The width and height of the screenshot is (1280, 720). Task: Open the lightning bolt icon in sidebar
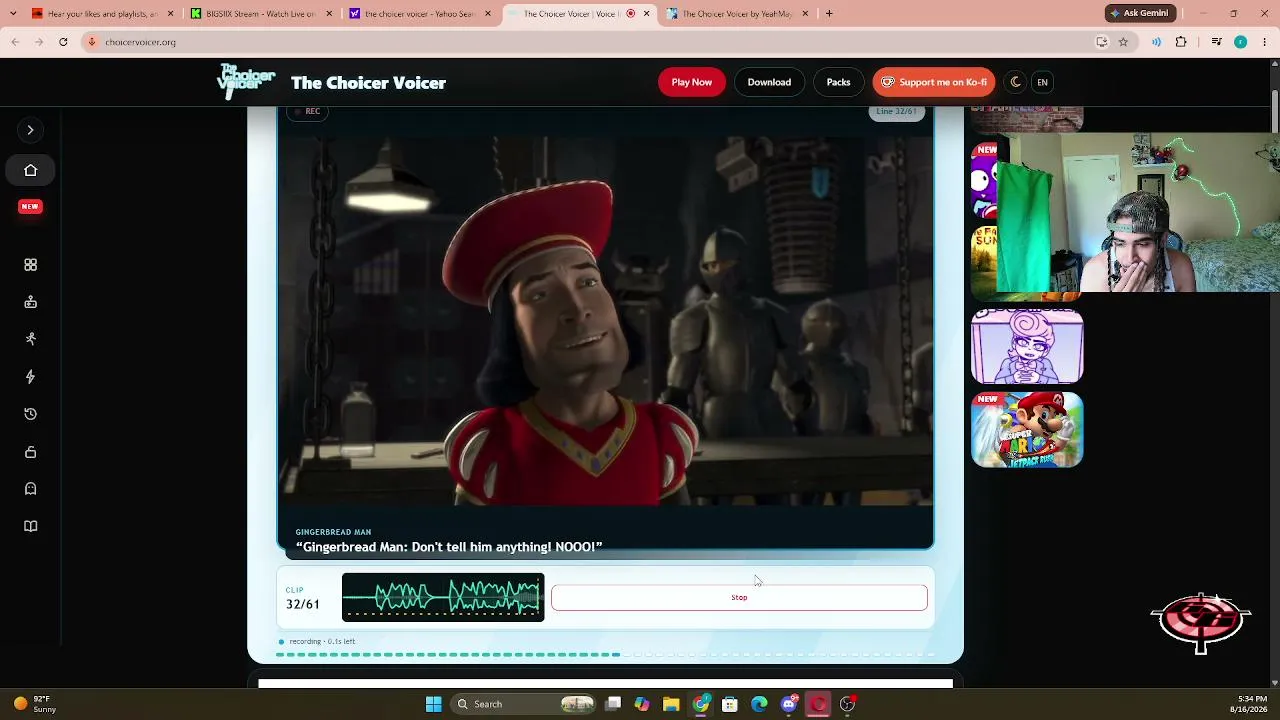click(x=30, y=377)
